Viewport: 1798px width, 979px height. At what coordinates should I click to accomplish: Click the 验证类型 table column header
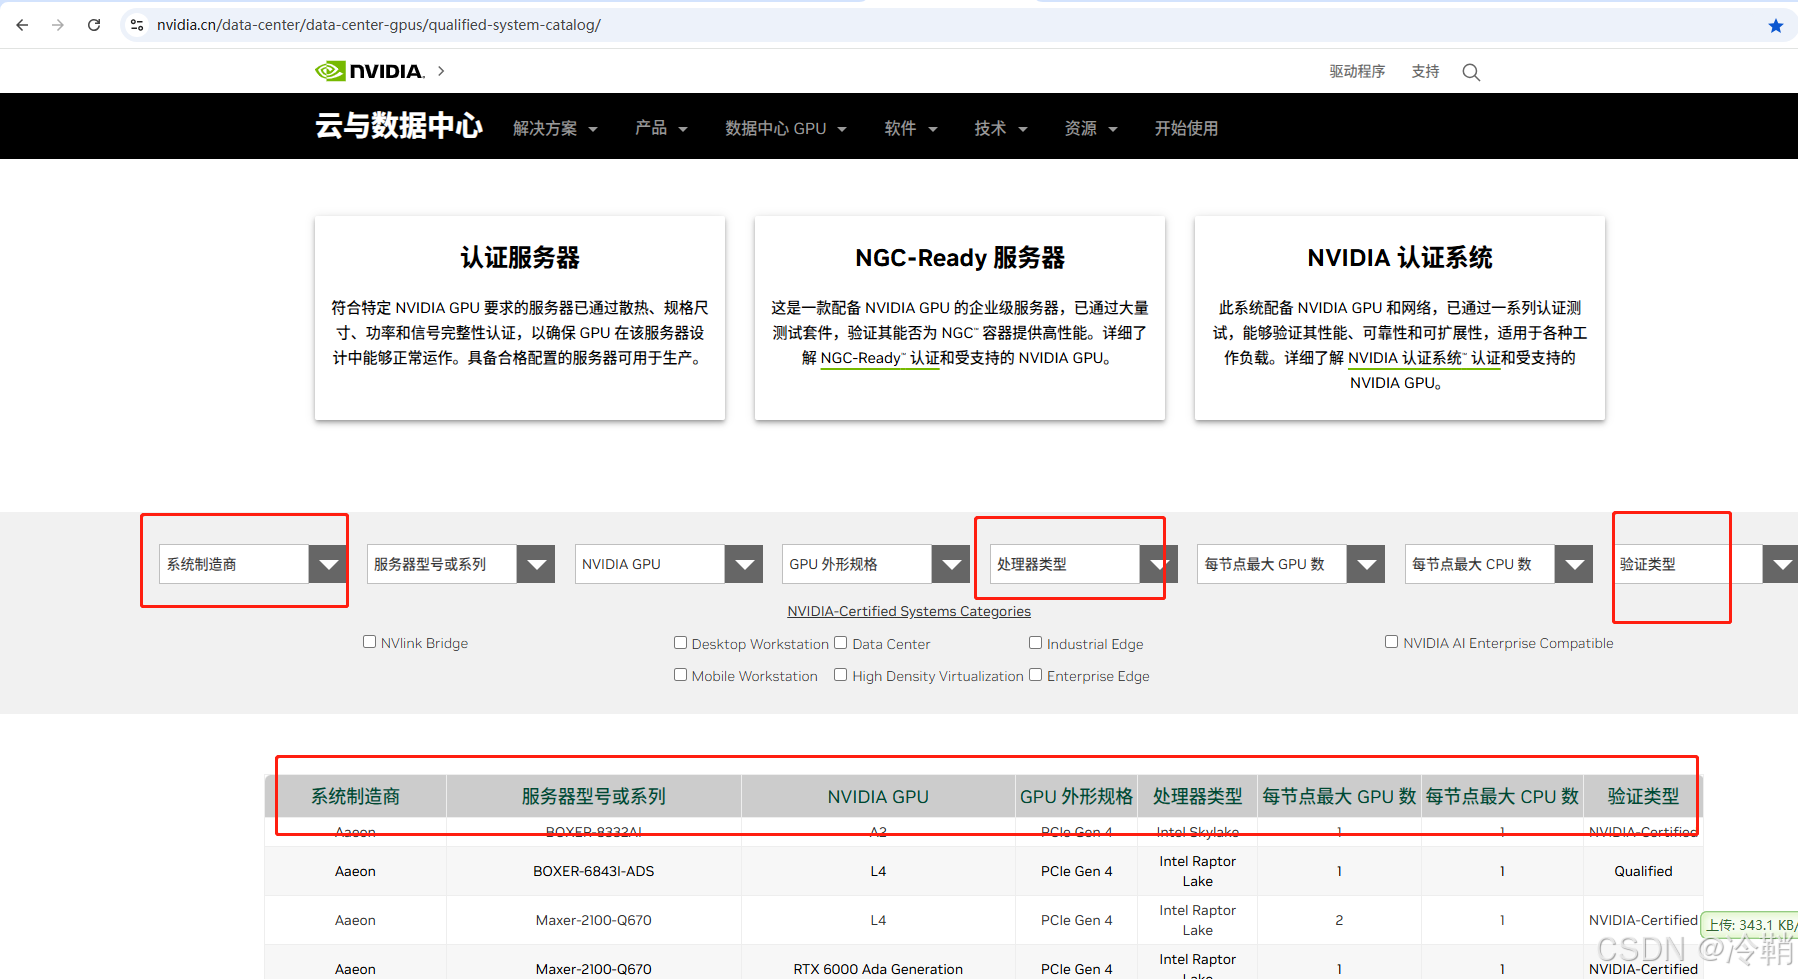click(1643, 796)
